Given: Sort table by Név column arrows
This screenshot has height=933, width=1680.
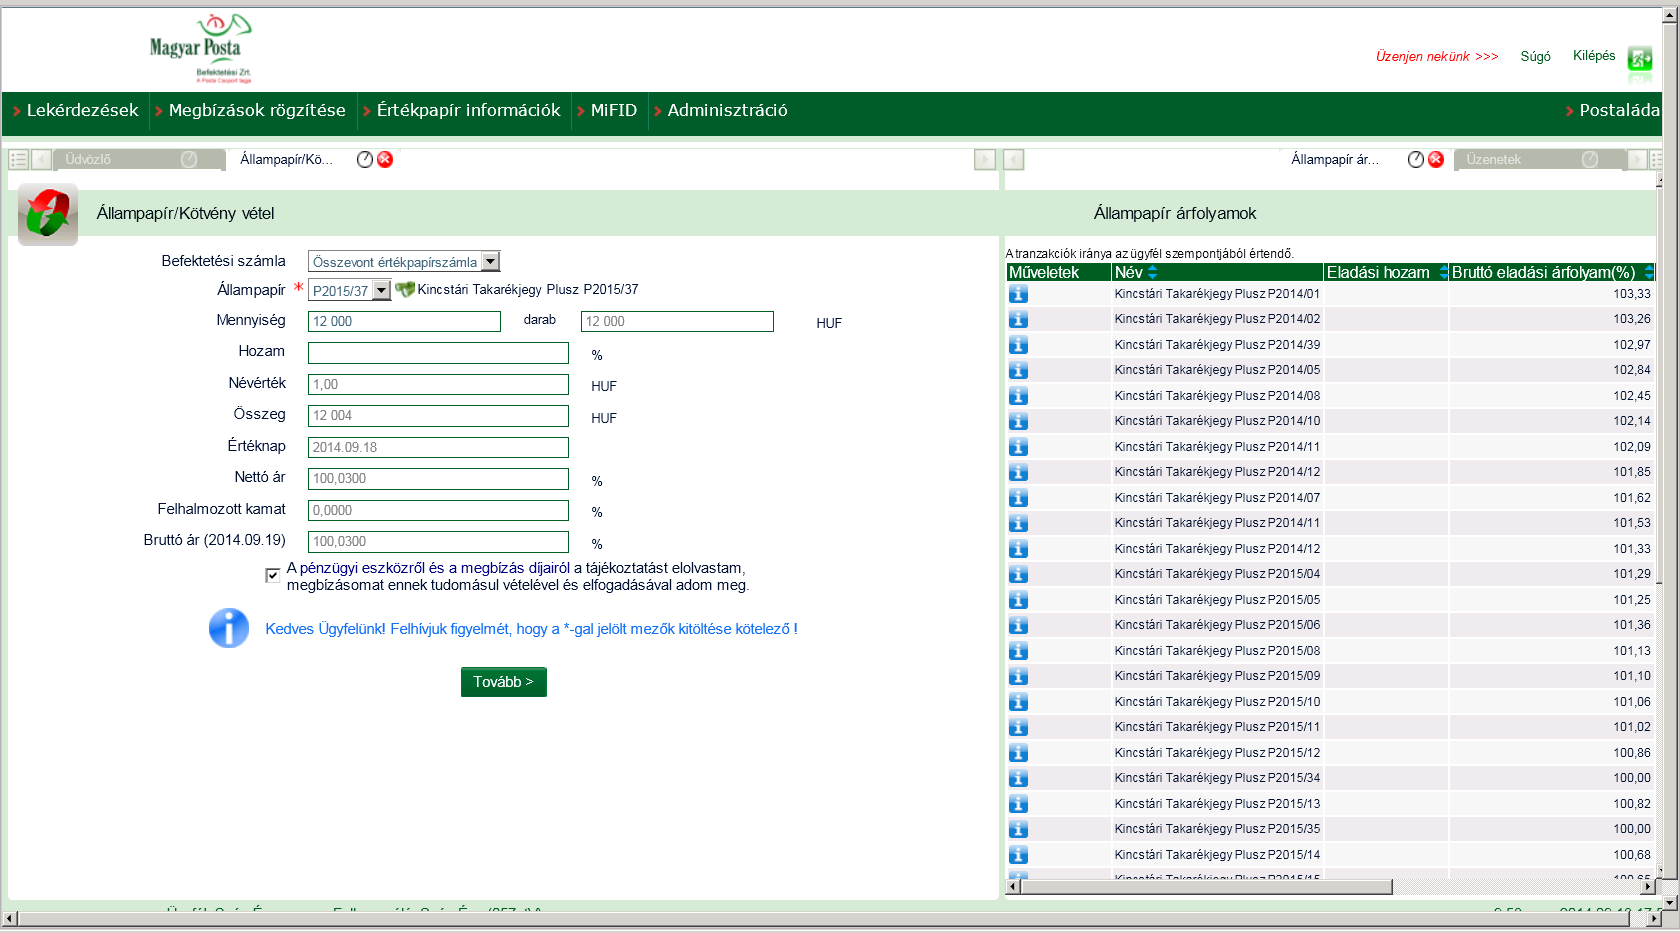Looking at the screenshot, I should click(x=1152, y=272).
